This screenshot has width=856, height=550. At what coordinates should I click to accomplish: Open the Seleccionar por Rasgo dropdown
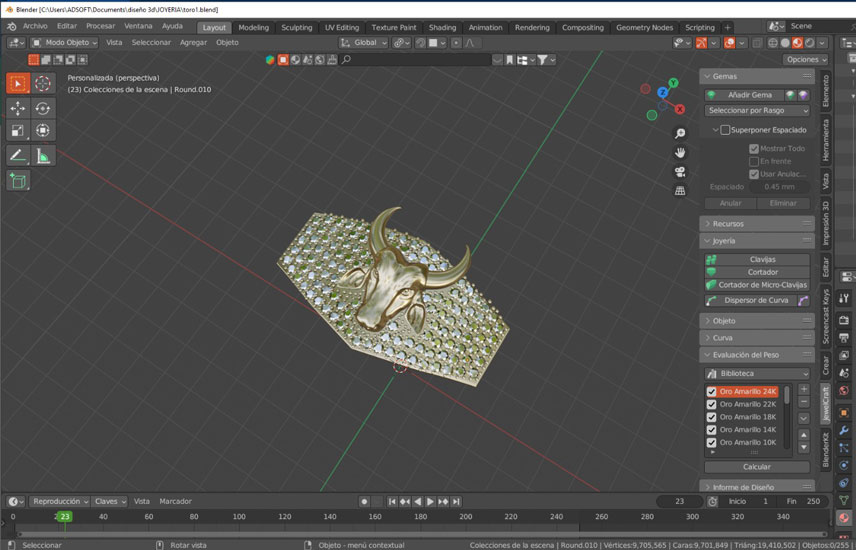[x=757, y=111]
